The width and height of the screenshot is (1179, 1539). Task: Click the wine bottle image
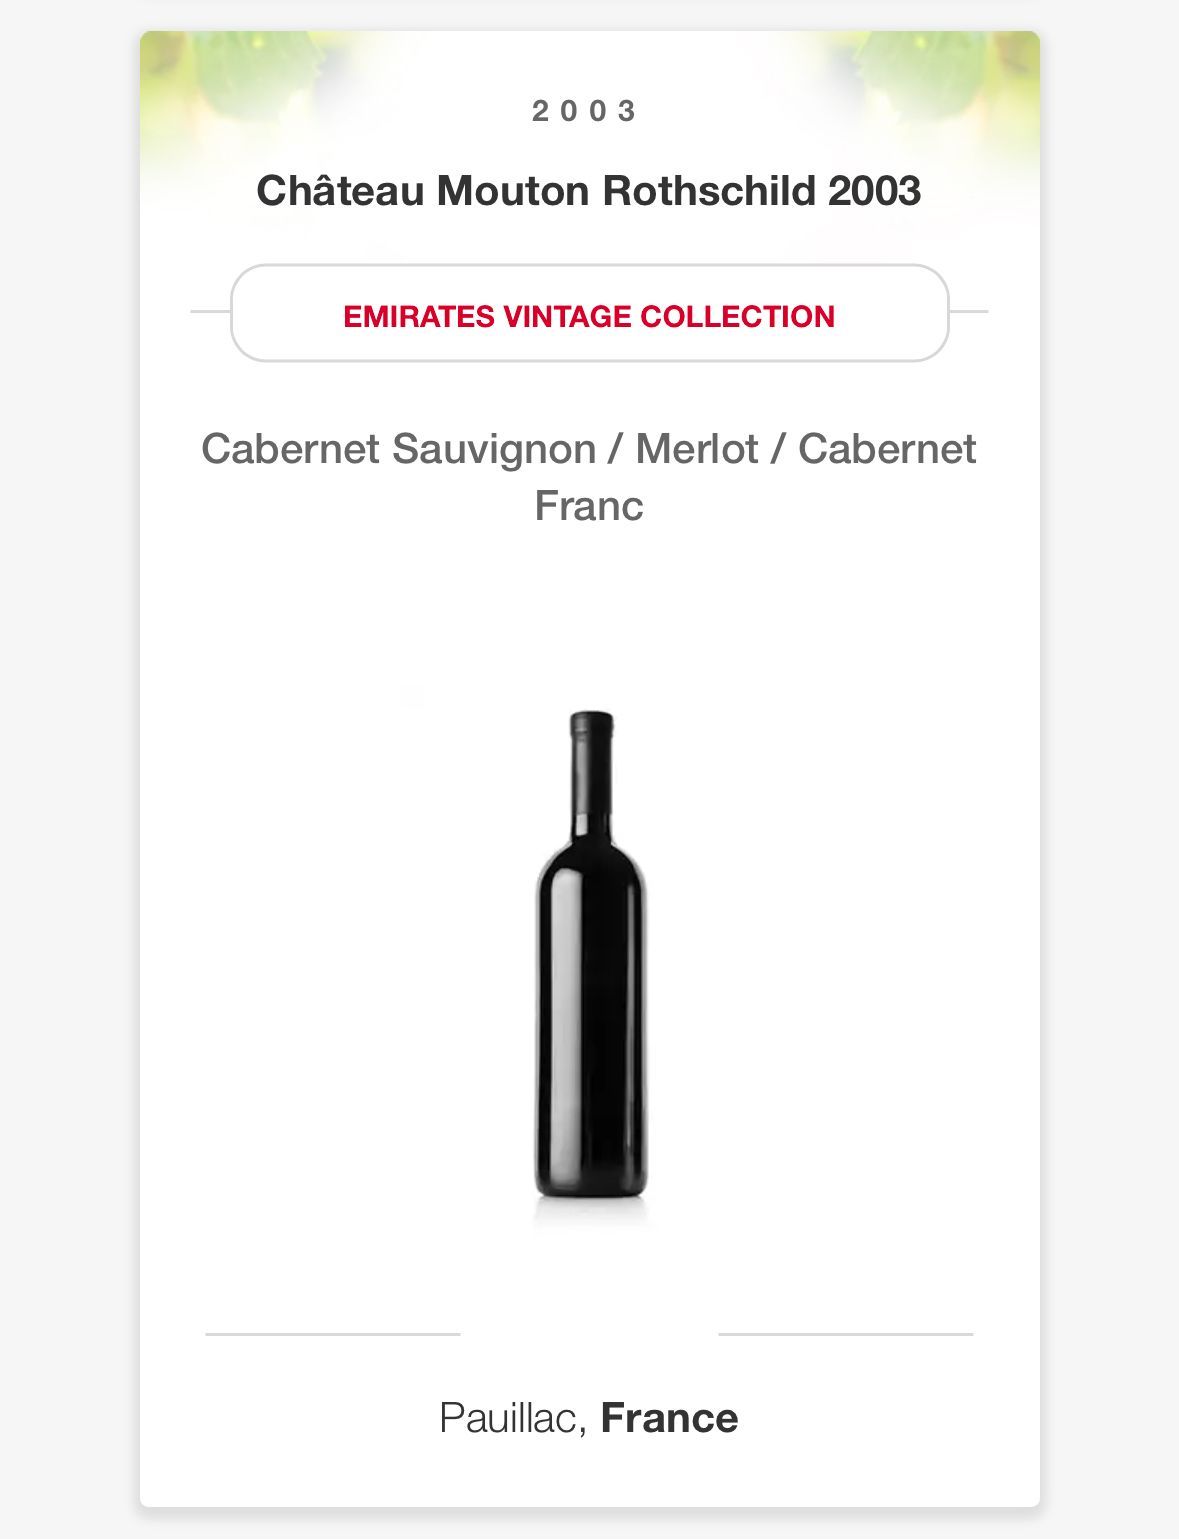click(590, 960)
